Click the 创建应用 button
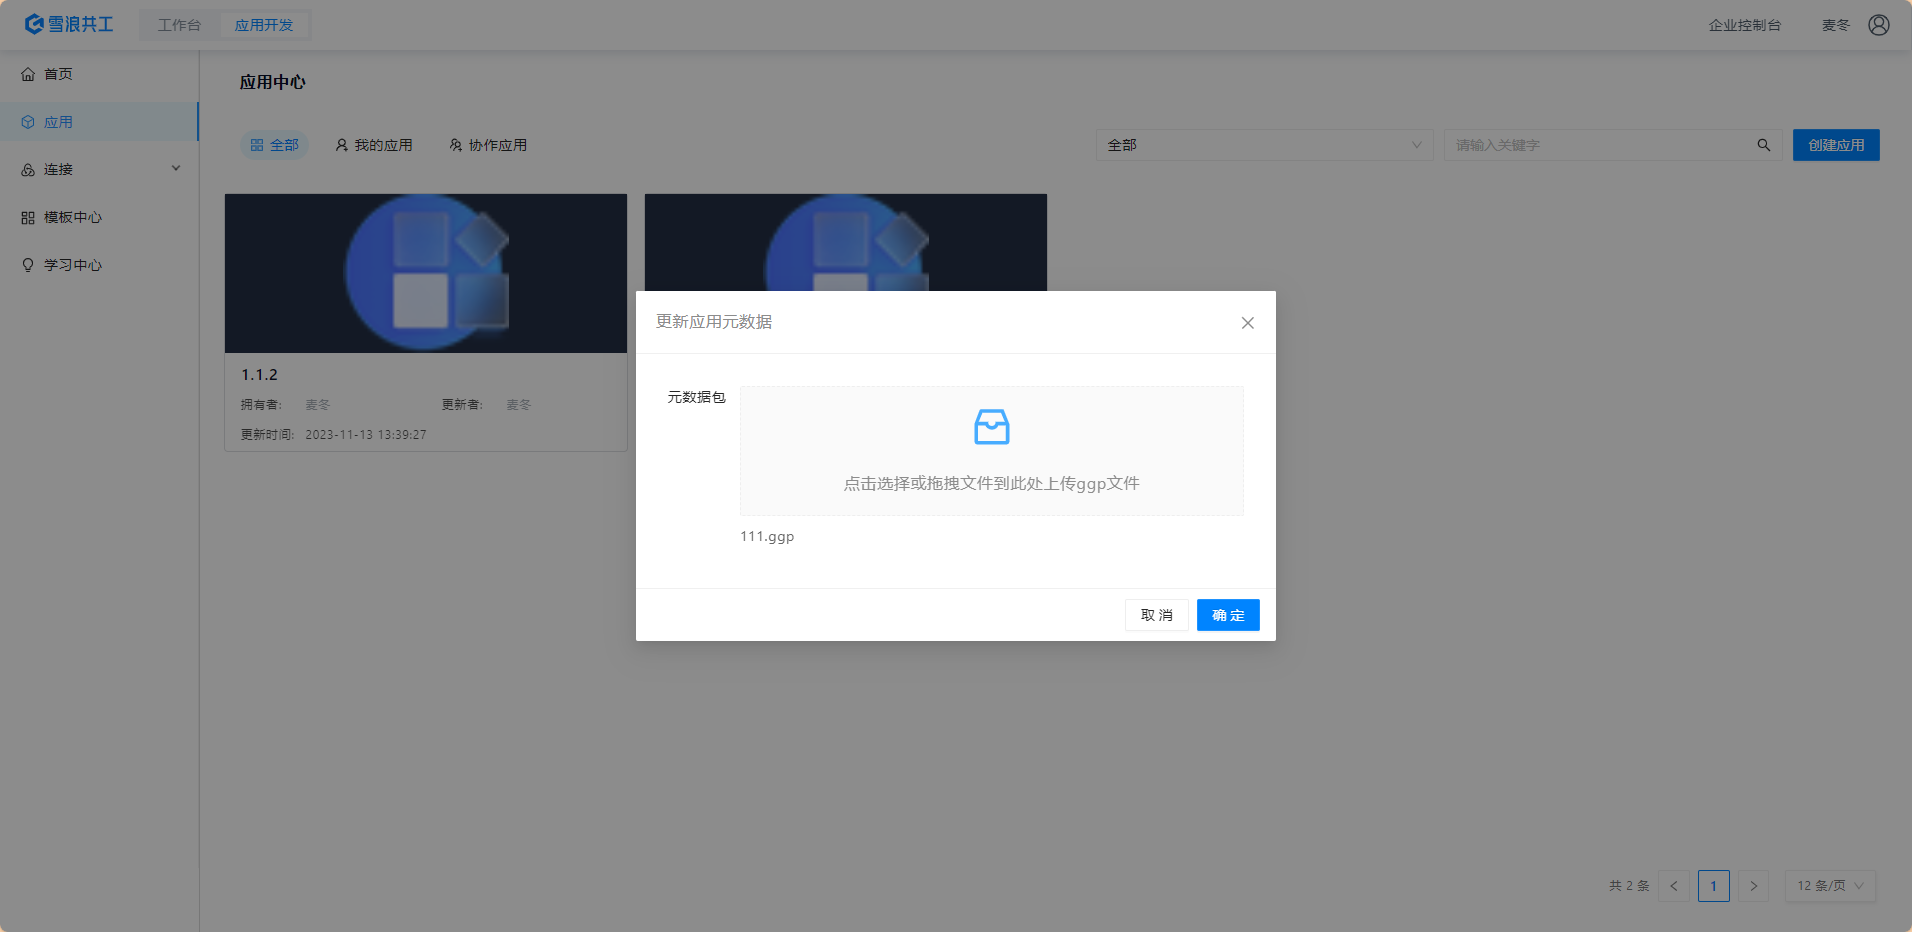The width and height of the screenshot is (1912, 932). tap(1836, 145)
